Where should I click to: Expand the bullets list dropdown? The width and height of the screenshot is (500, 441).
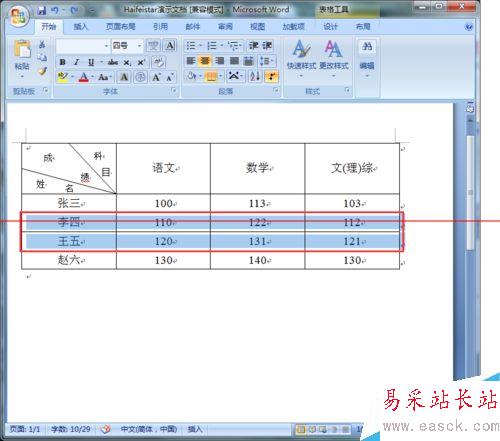tap(201, 46)
